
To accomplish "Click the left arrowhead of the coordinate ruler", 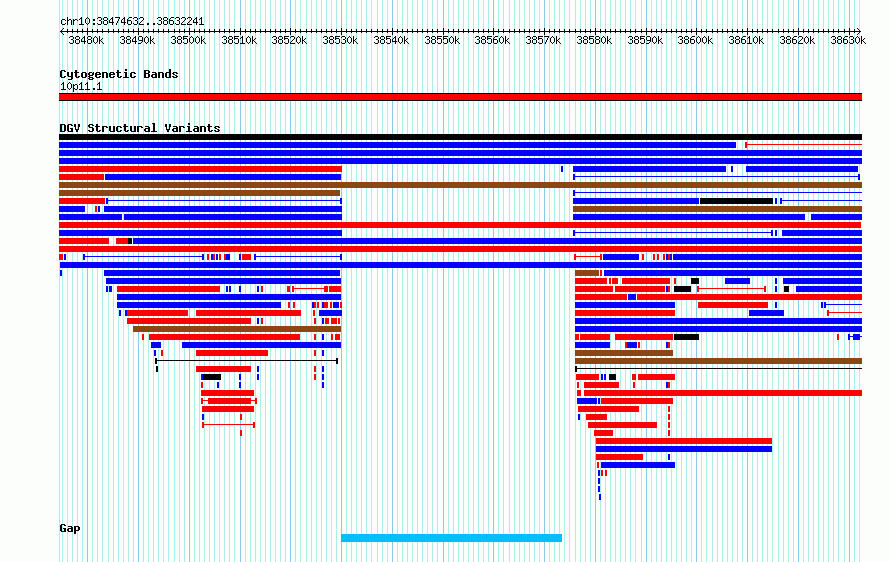I will pyautogui.click(x=62, y=31).
